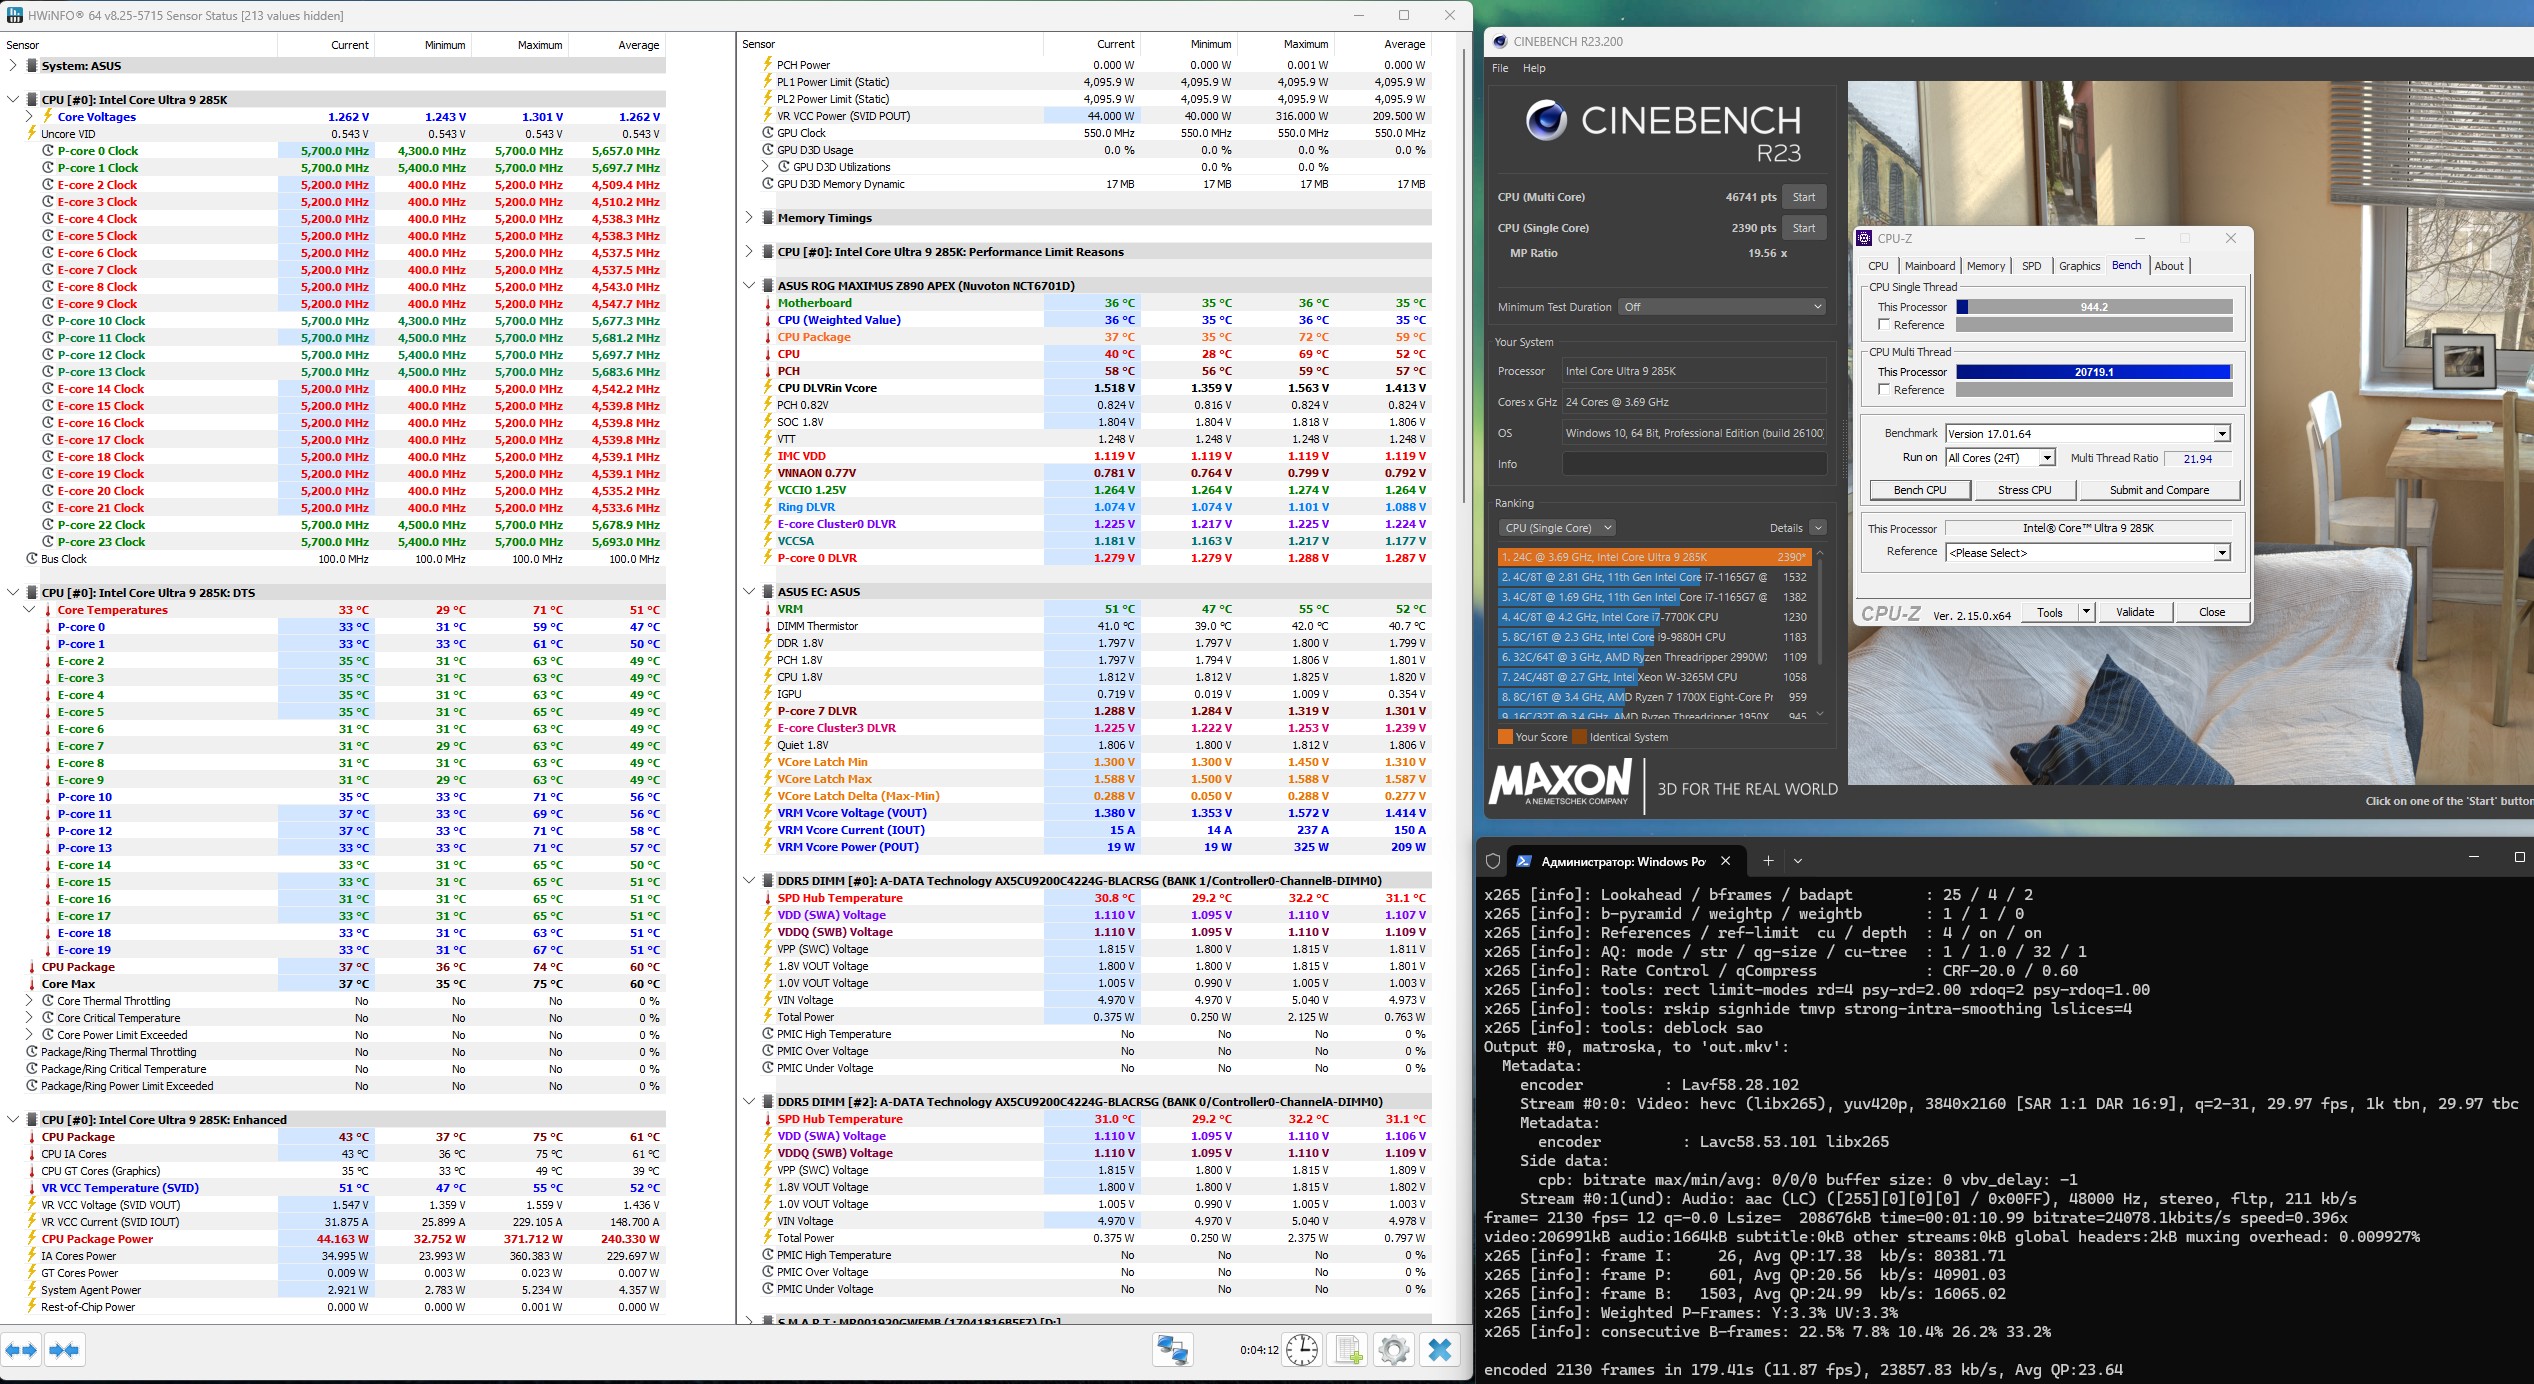Enable Reference checkbox under CPU Multi Thread
This screenshot has height=1384, width=2534.
(1884, 390)
